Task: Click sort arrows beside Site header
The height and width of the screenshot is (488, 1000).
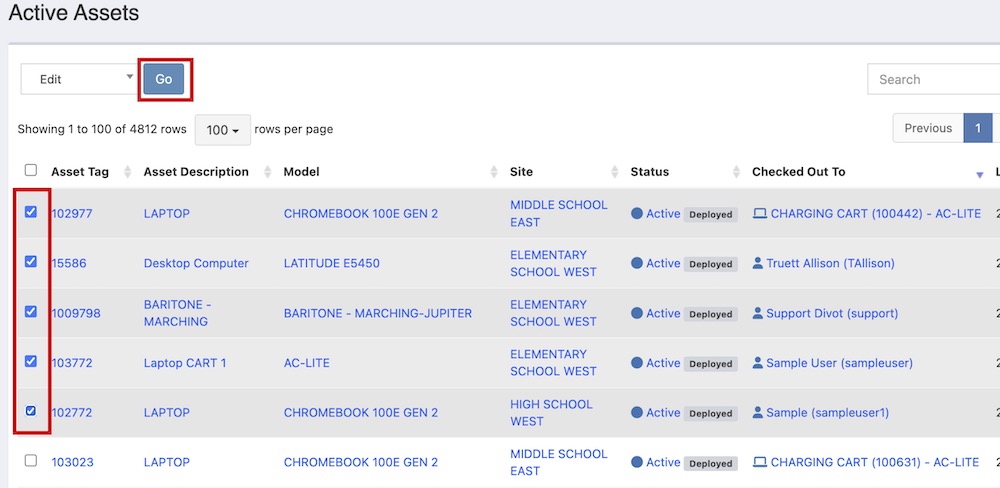Action: pos(614,172)
